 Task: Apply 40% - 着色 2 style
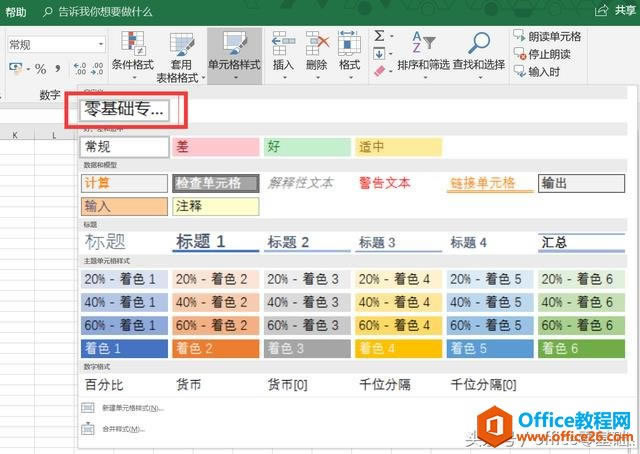click(x=216, y=302)
